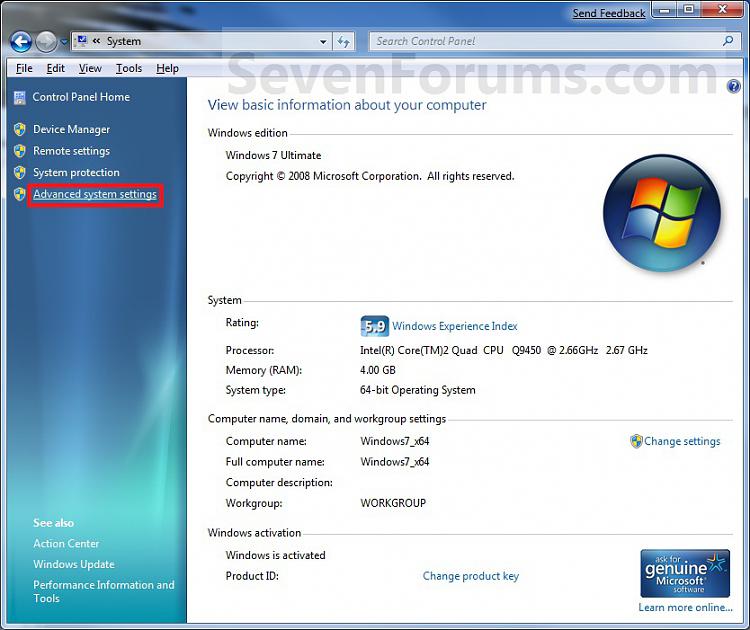Minimize the System window
The image size is (750, 630).
(x=664, y=10)
